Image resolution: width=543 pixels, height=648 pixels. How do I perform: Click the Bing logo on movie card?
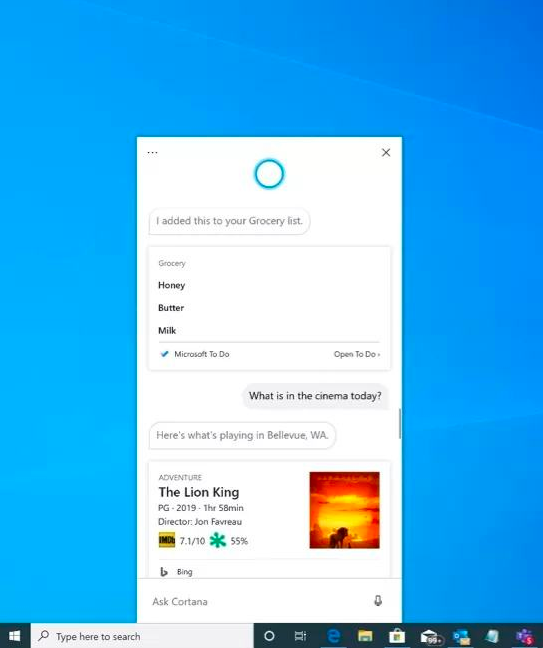(164, 572)
